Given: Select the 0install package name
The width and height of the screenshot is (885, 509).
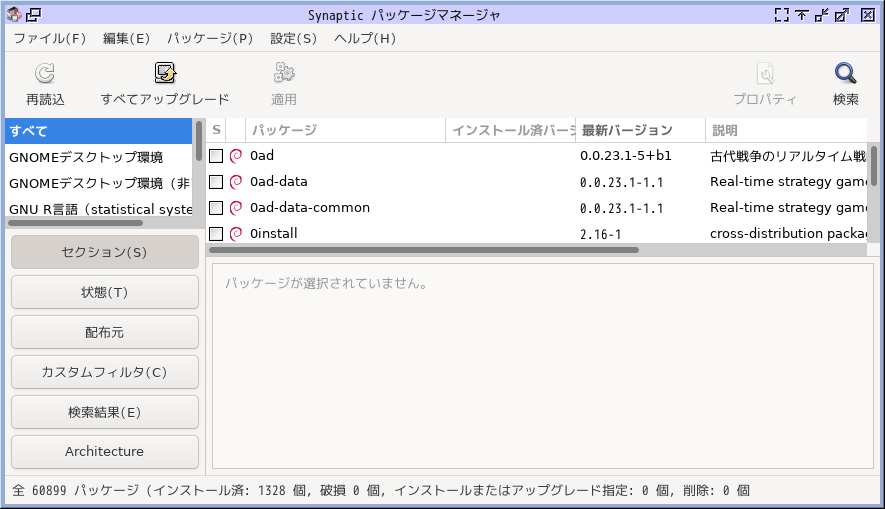Looking at the screenshot, I should tap(274, 234).
